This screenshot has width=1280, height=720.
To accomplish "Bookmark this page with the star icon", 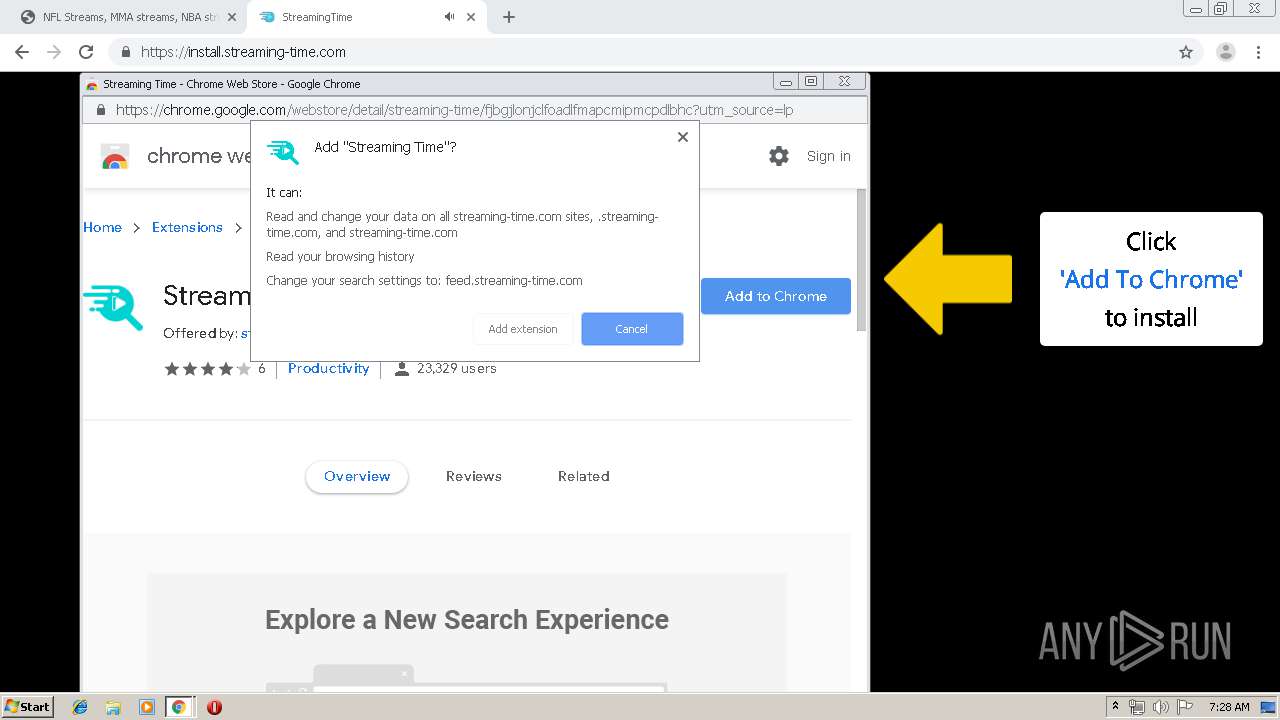I will click(x=1186, y=52).
